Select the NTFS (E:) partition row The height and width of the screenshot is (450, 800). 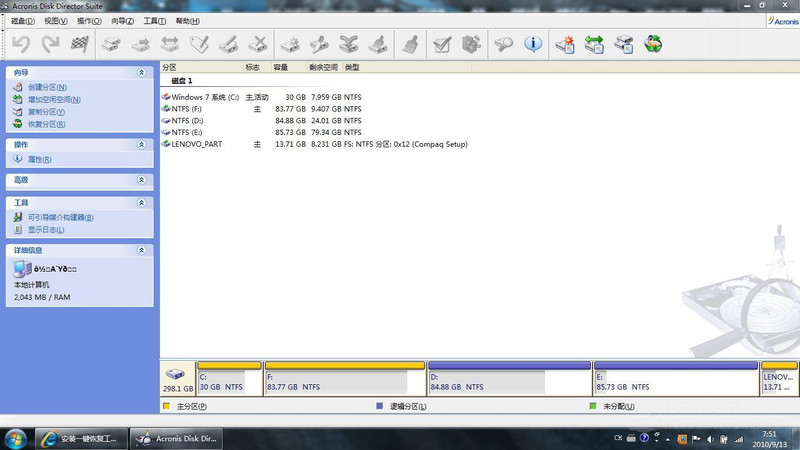262,132
